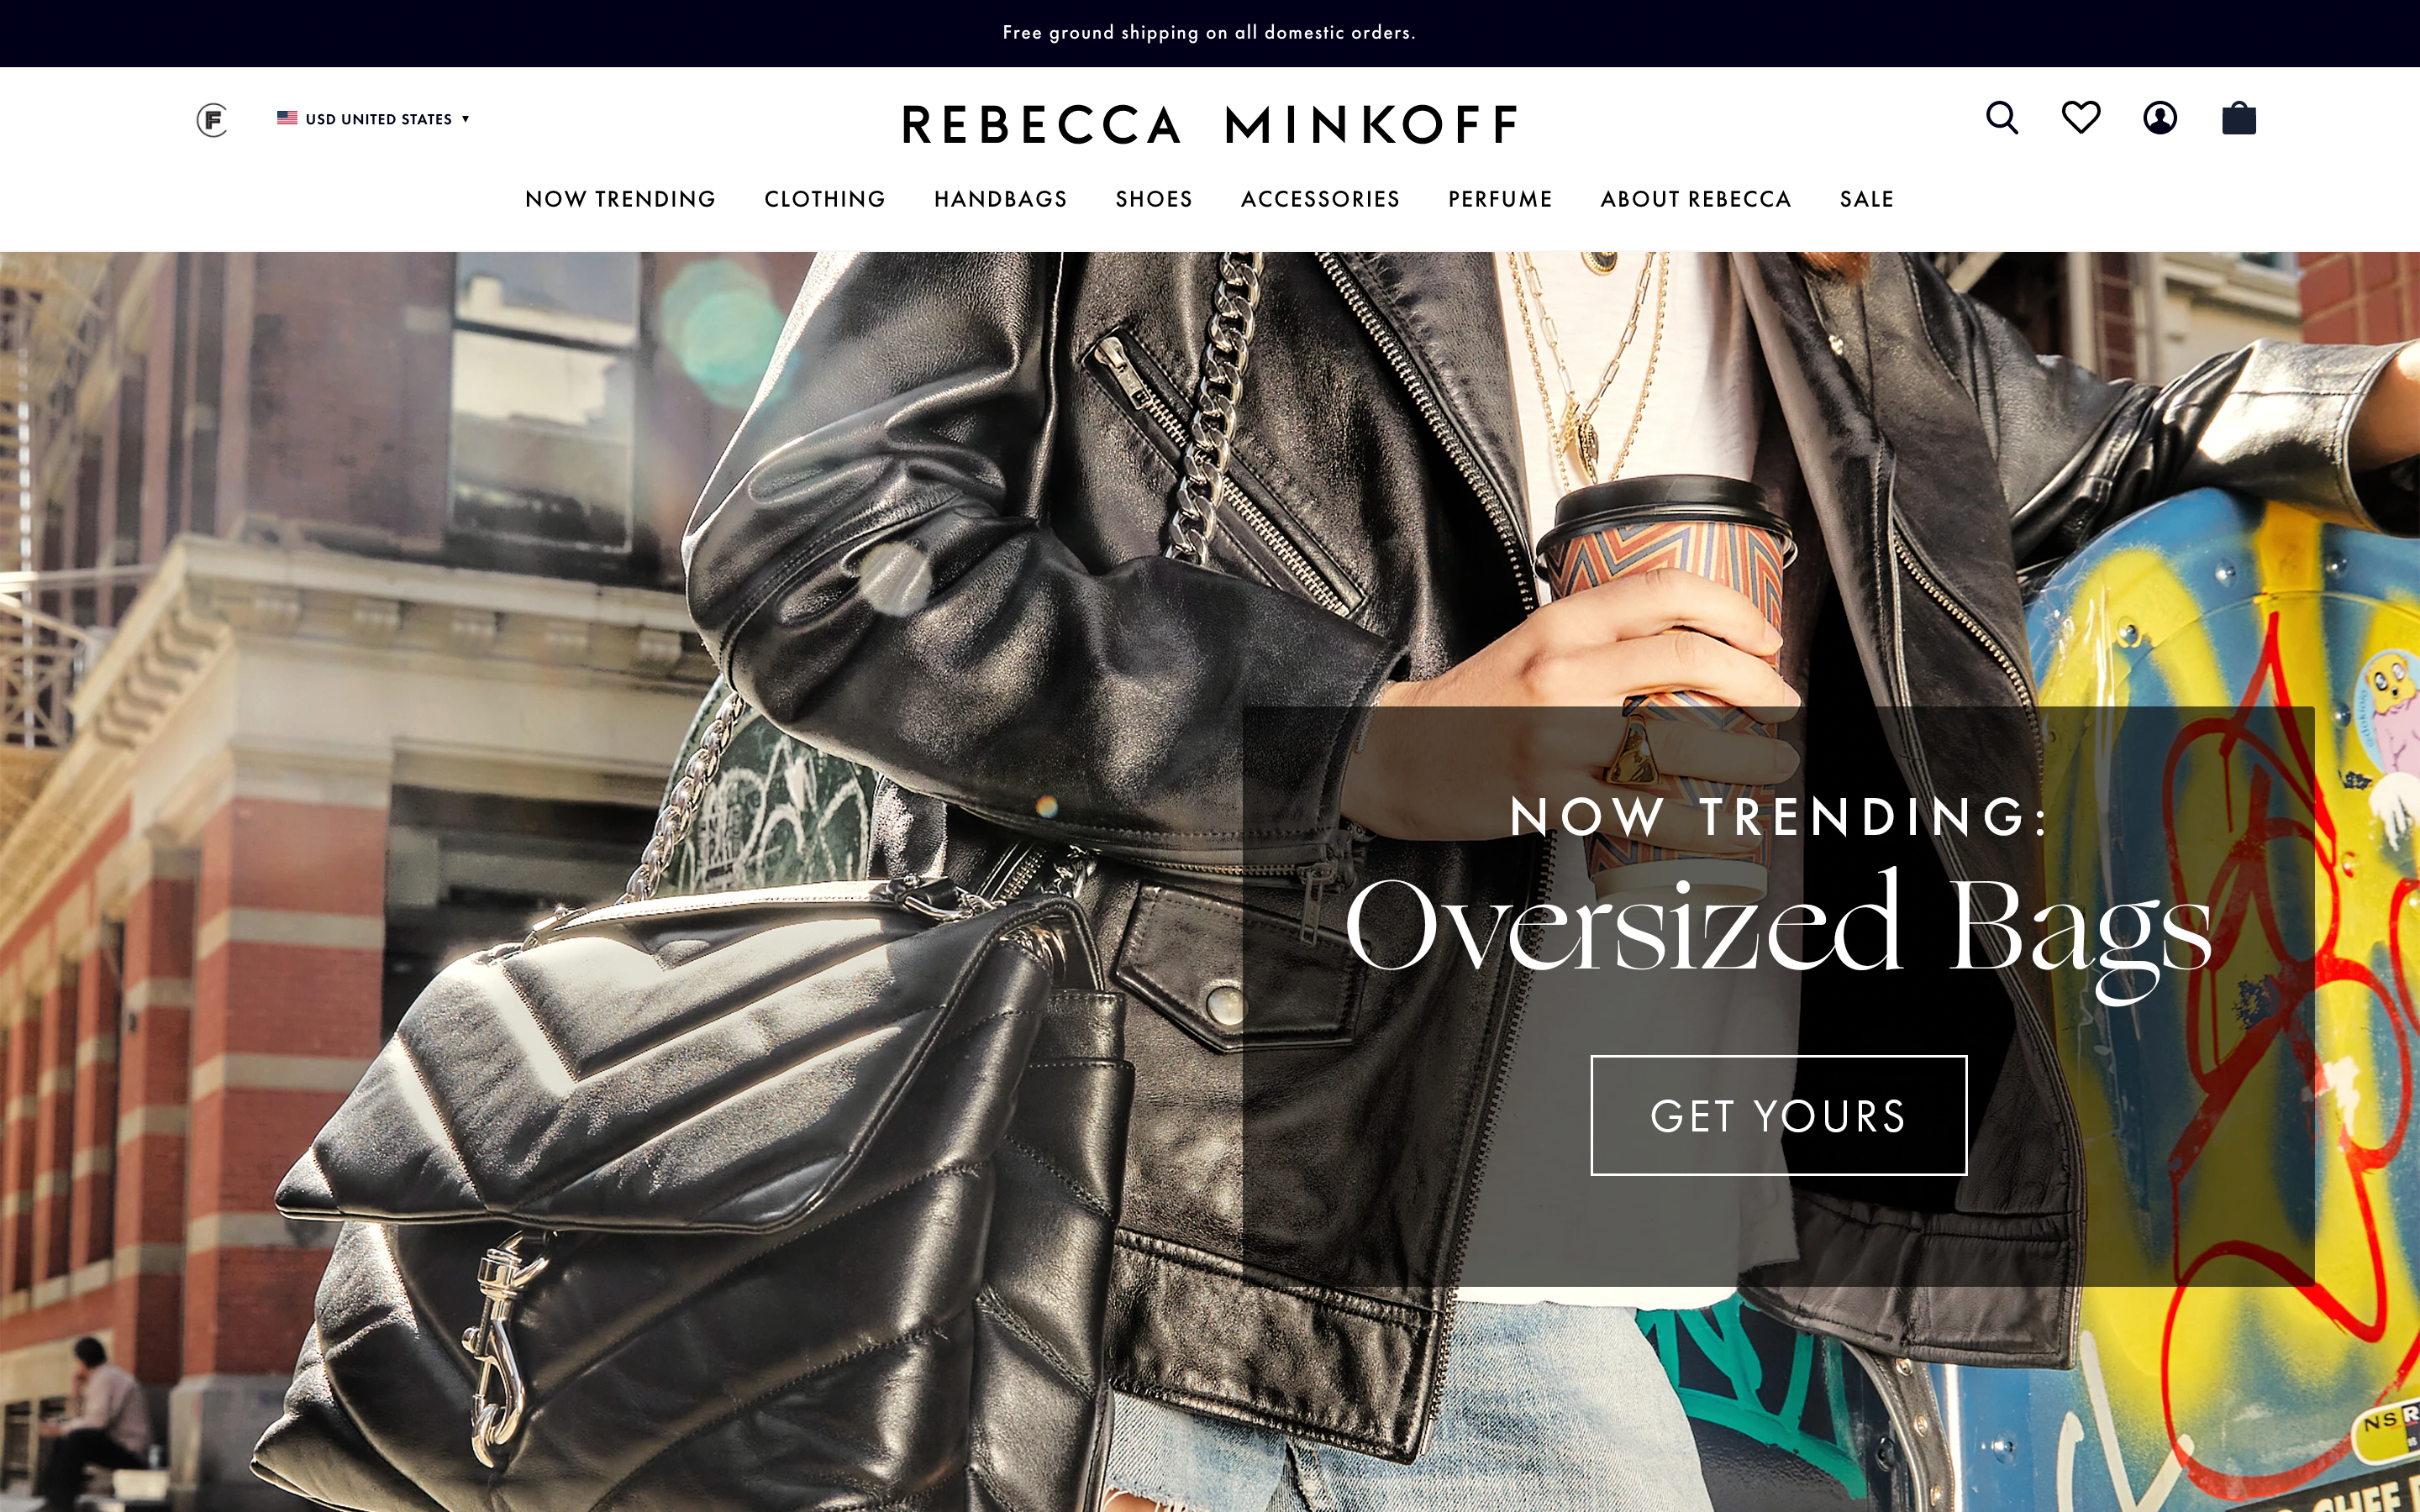Expand USD United States currency dropdown arrow

(x=465, y=119)
